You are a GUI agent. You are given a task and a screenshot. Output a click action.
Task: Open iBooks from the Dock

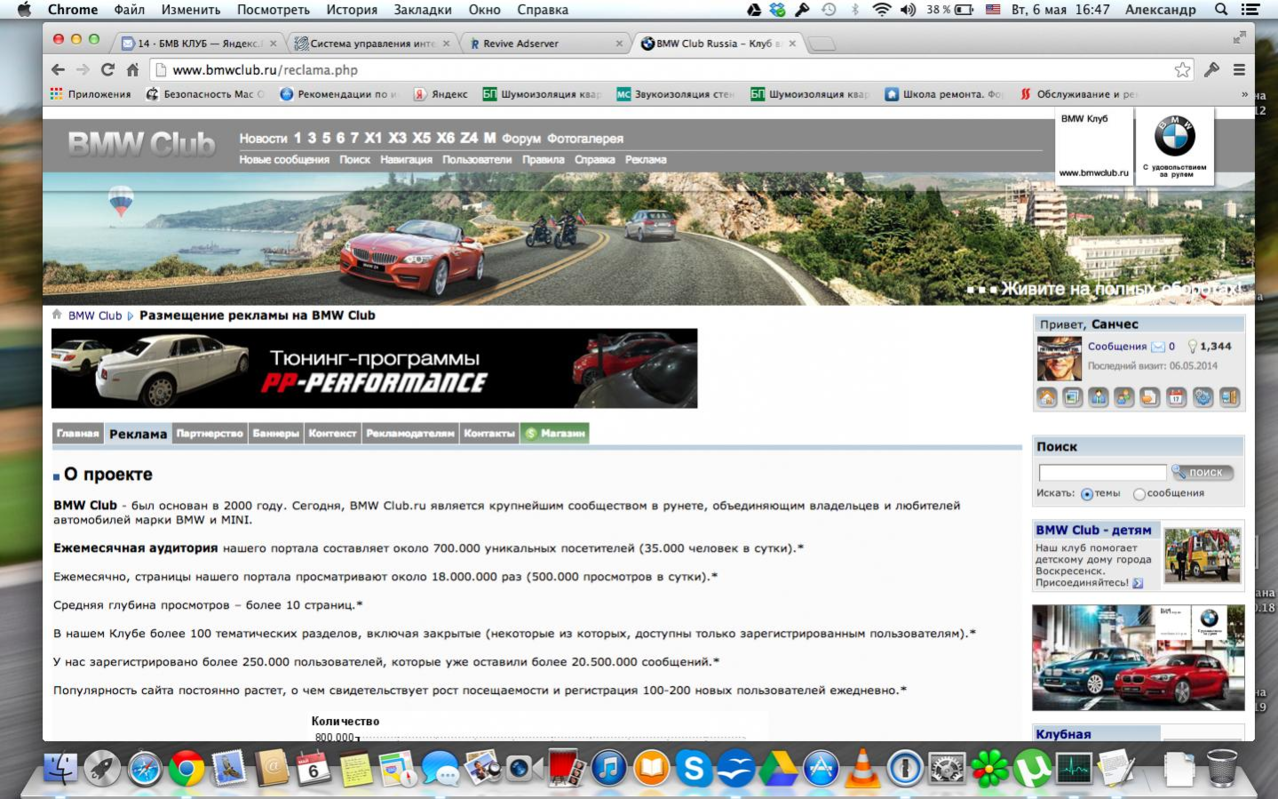(651, 768)
